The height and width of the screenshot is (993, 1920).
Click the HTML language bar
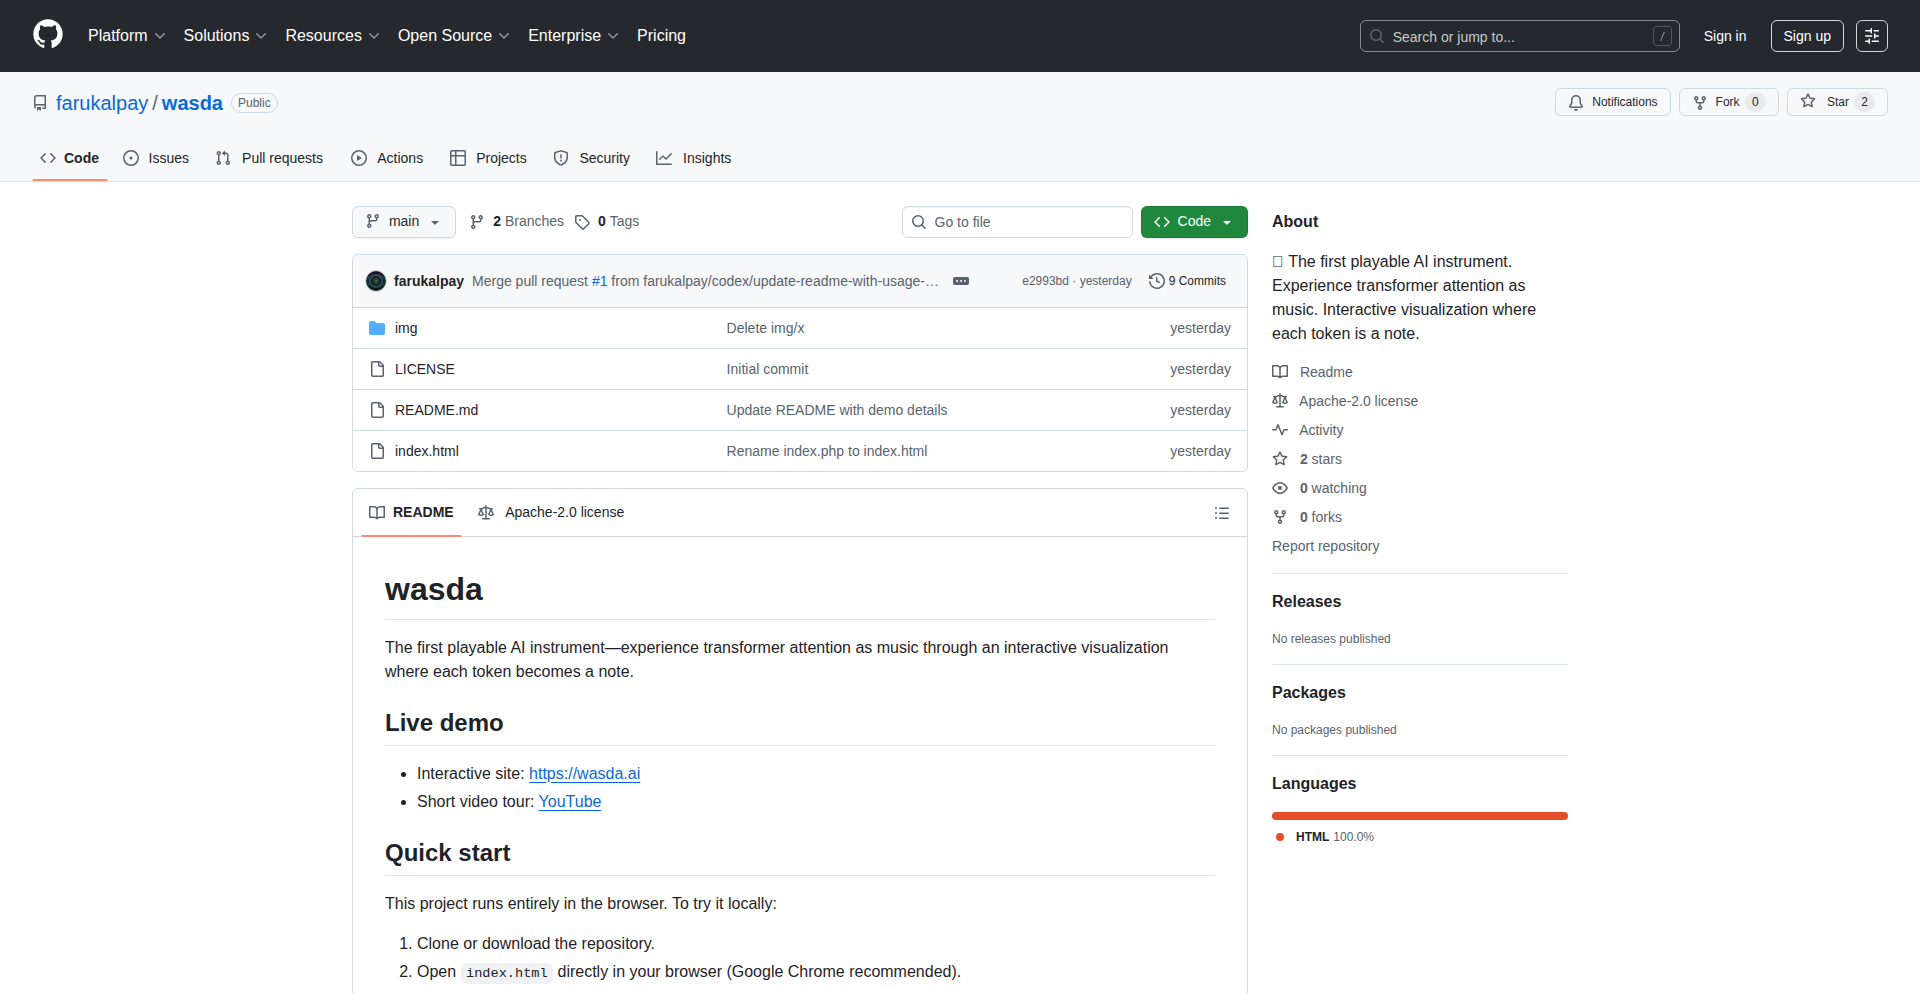[1419, 816]
